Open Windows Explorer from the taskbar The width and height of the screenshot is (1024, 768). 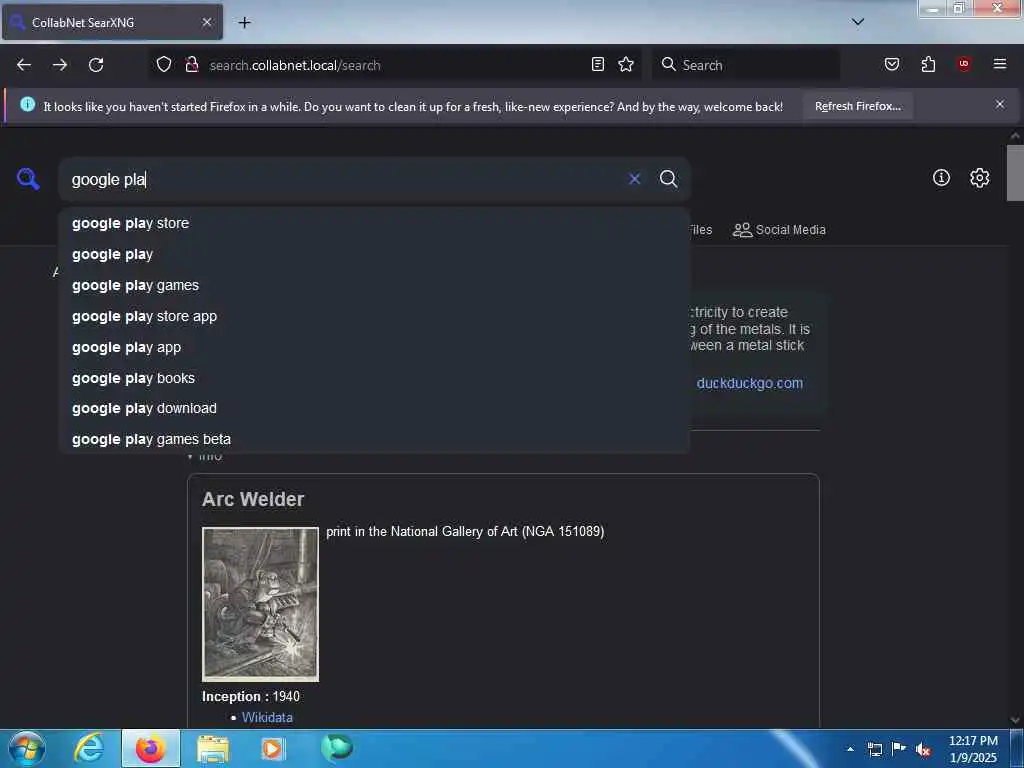[x=213, y=748]
